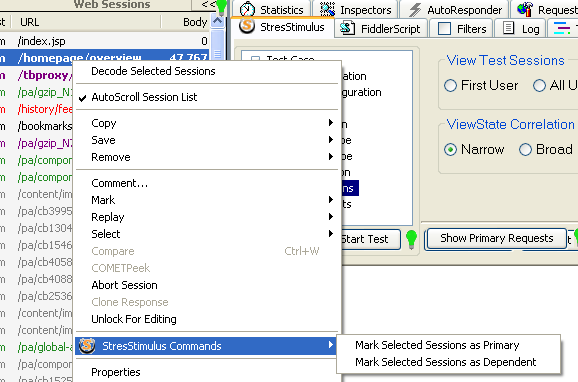
Task: Open the FiddlerScript tab icon
Action: pyautogui.click(x=347, y=28)
